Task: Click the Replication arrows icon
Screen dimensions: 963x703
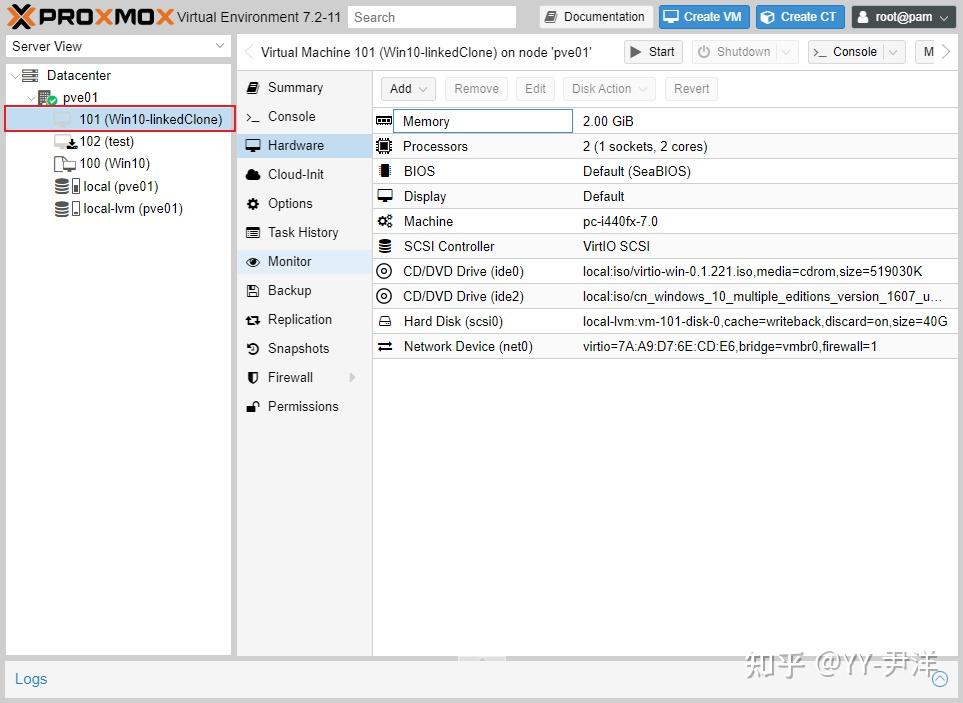Action: (x=252, y=320)
